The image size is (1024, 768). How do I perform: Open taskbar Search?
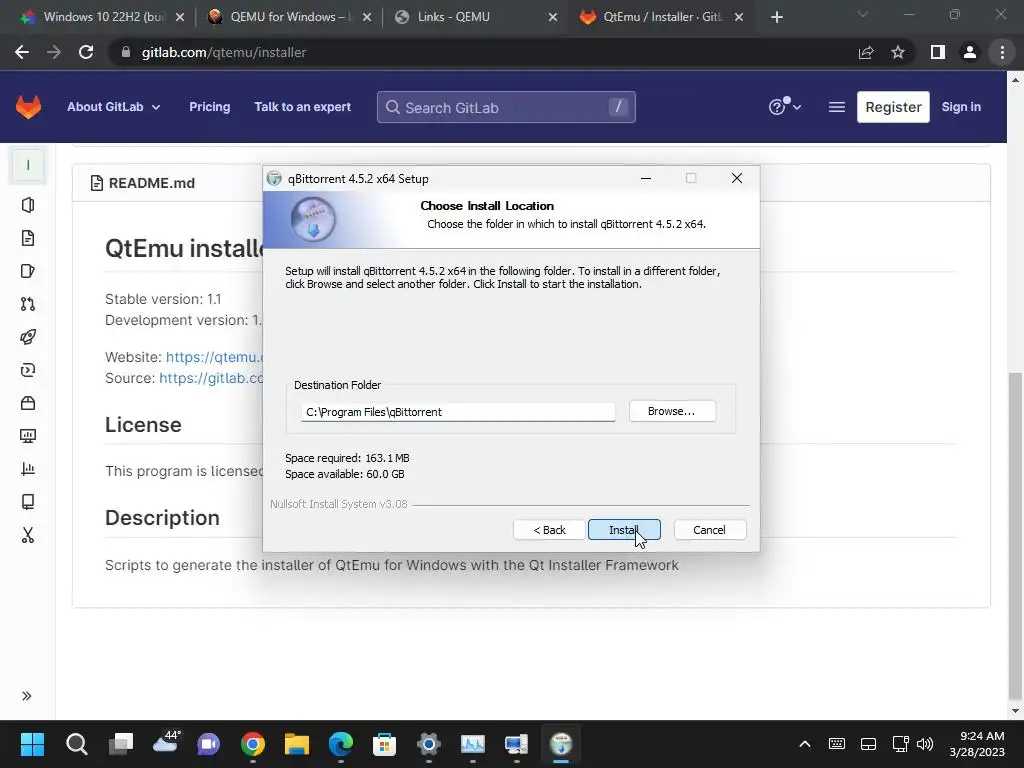click(x=76, y=744)
